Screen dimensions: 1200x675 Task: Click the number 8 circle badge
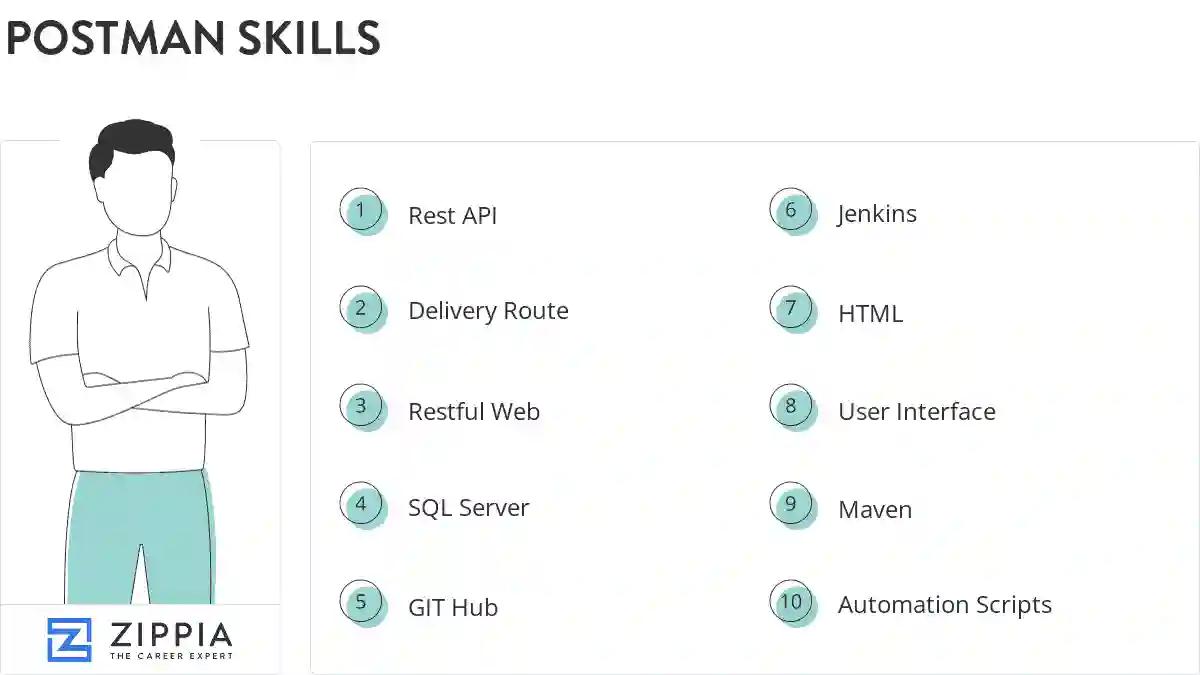coord(791,407)
